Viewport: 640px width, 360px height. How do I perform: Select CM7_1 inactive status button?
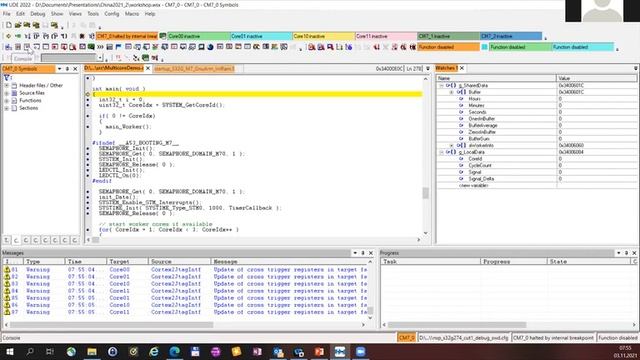point(449,36)
